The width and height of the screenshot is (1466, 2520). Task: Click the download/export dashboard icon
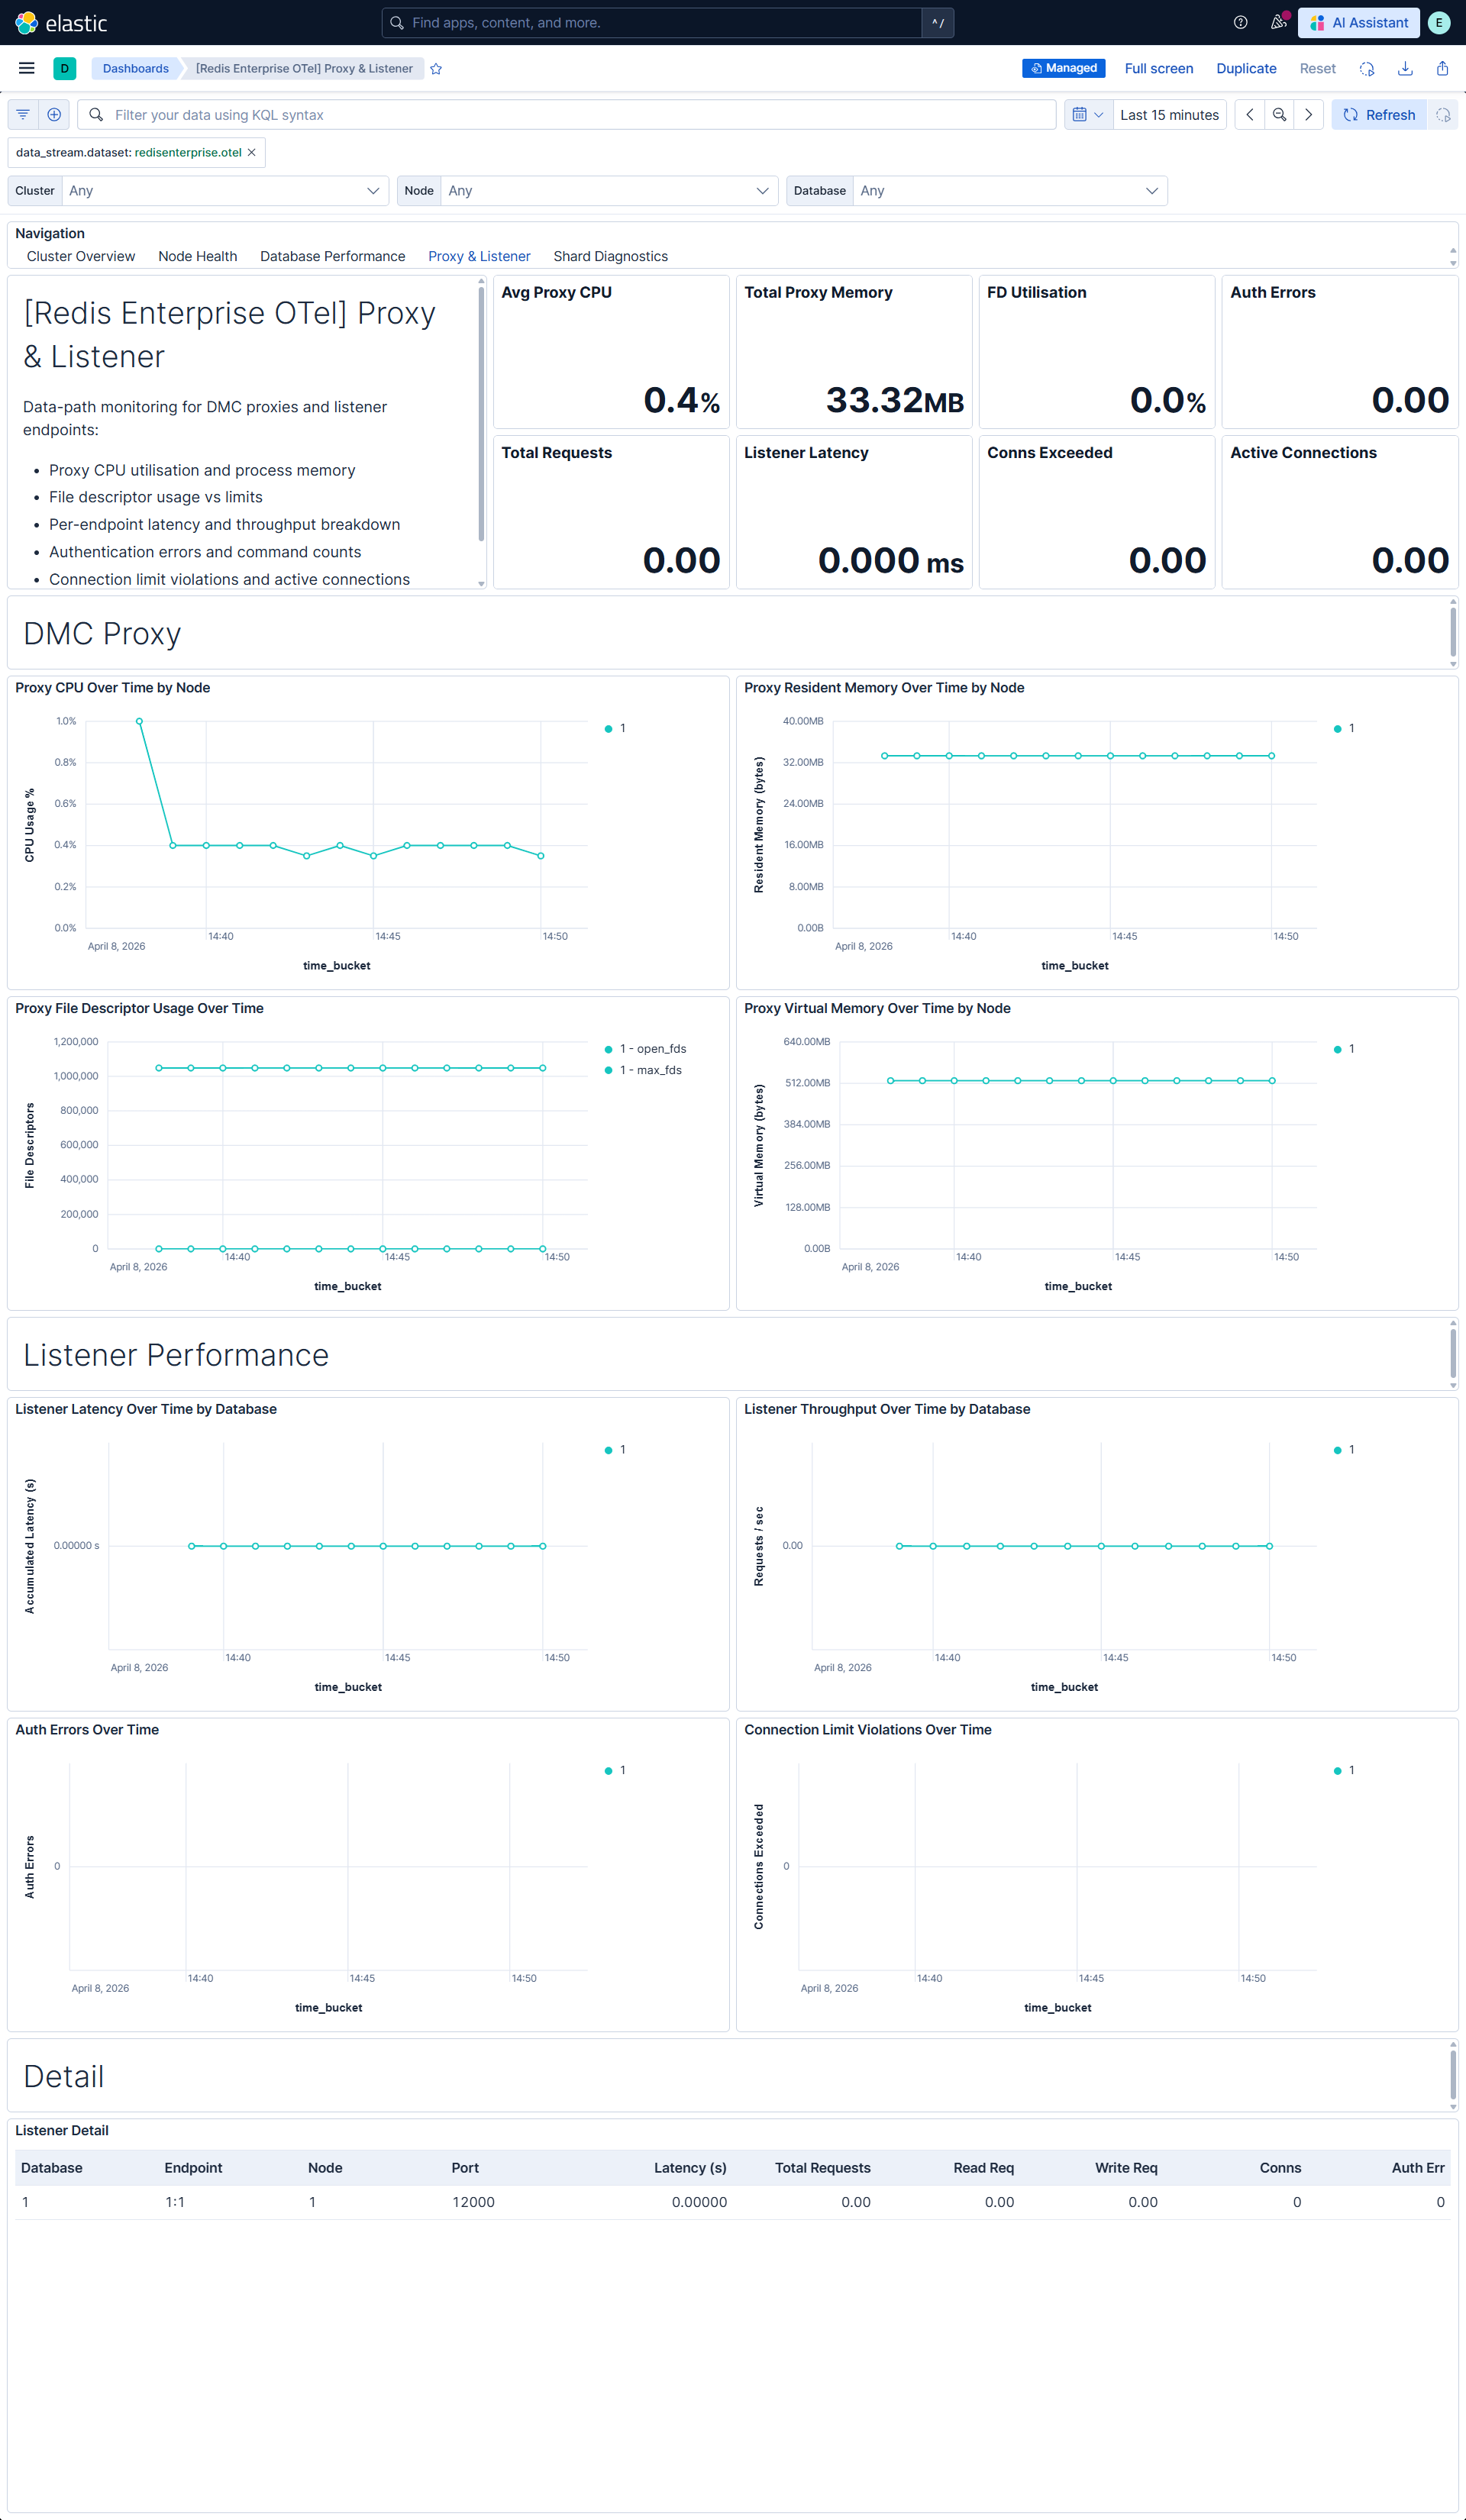(1405, 68)
